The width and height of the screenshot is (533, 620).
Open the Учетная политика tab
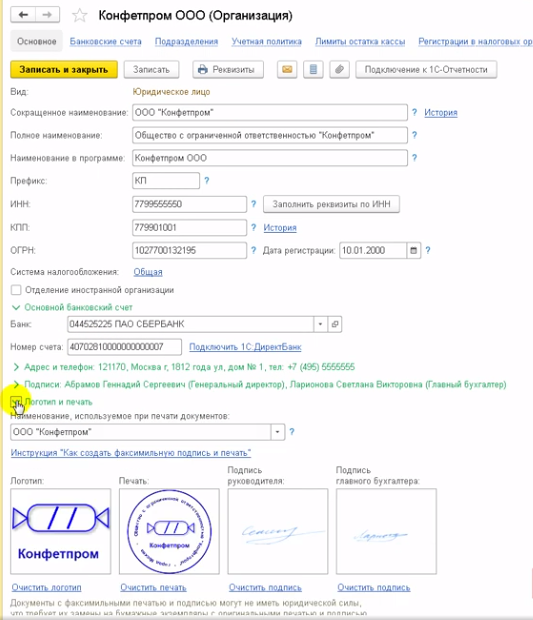[266, 42]
